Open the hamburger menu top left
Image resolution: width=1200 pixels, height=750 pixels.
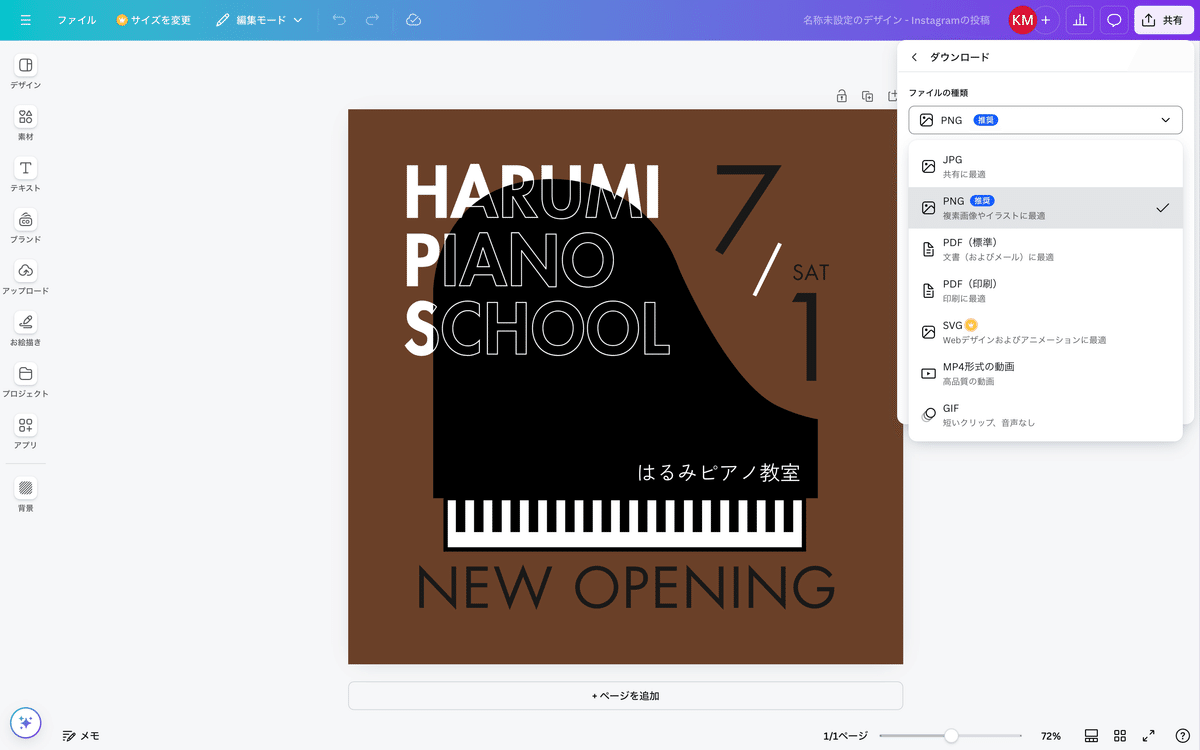(25, 19)
